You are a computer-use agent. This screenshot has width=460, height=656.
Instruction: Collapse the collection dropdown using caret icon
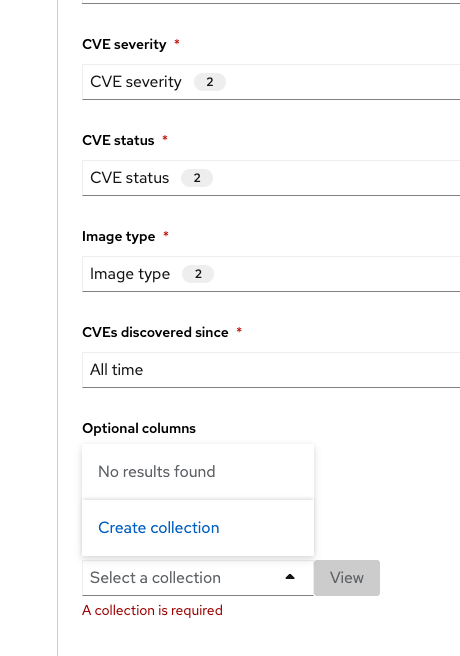click(x=290, y=577)
